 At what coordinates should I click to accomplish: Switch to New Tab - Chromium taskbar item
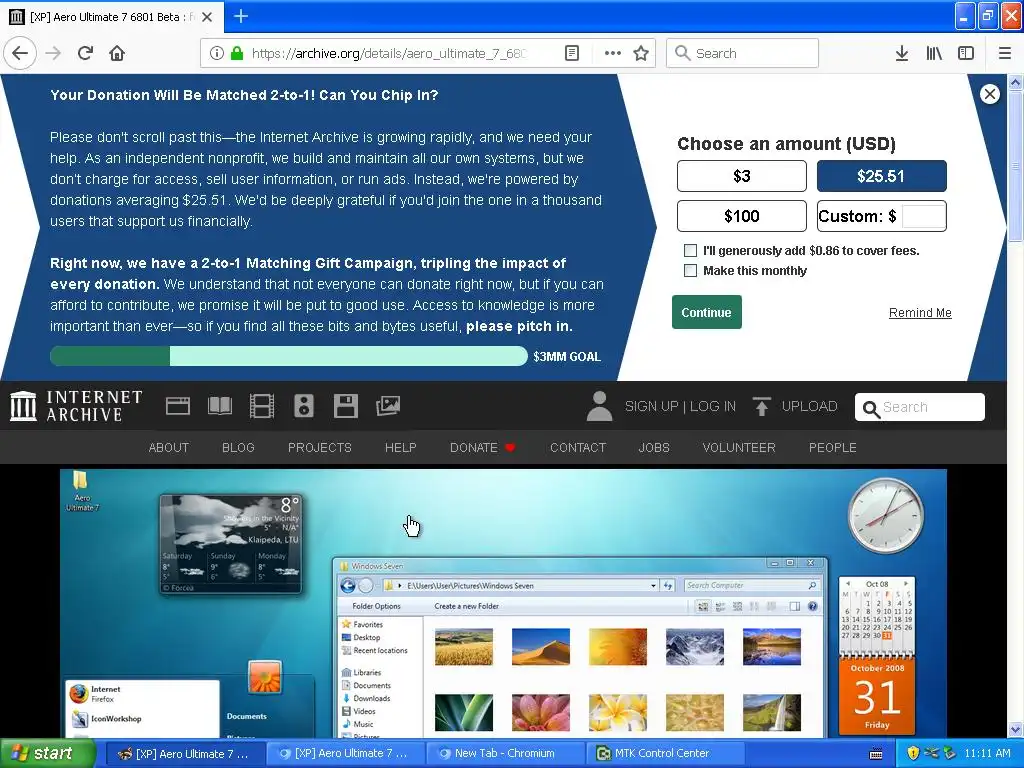[505, 753]
